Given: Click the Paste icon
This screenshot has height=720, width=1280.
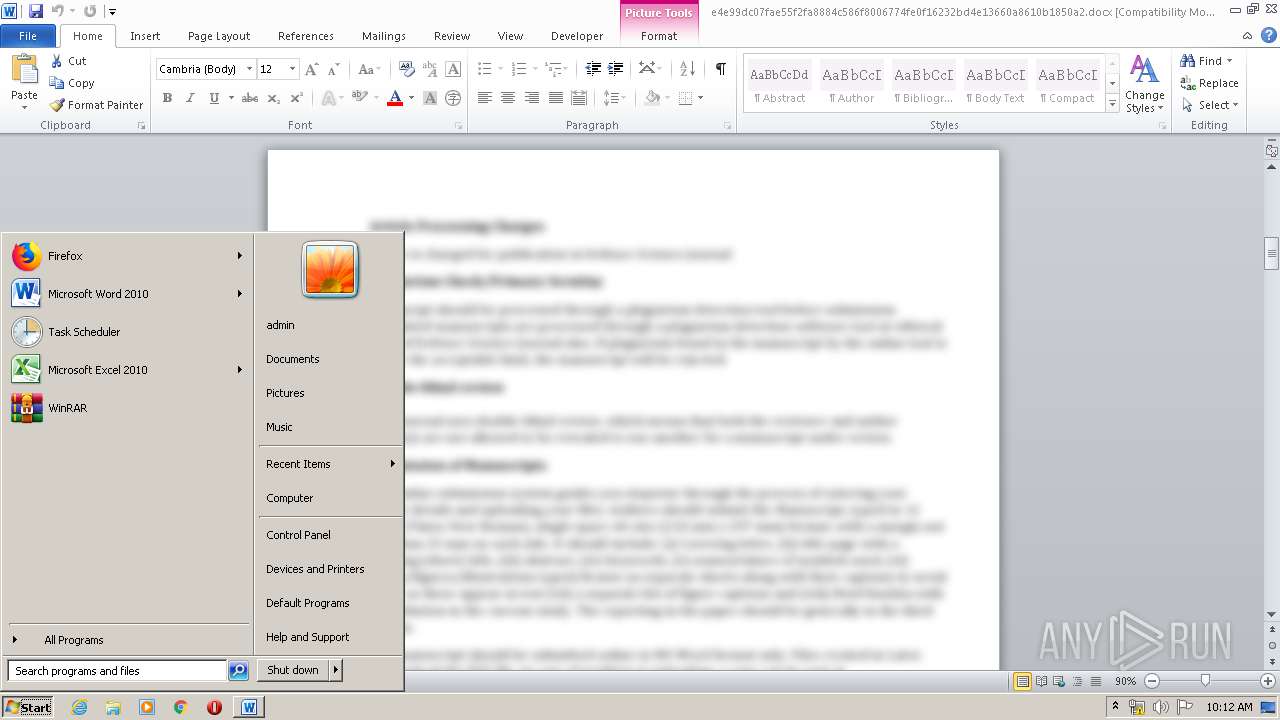Looking at the screenshot, I should click(x=24, y=70).
